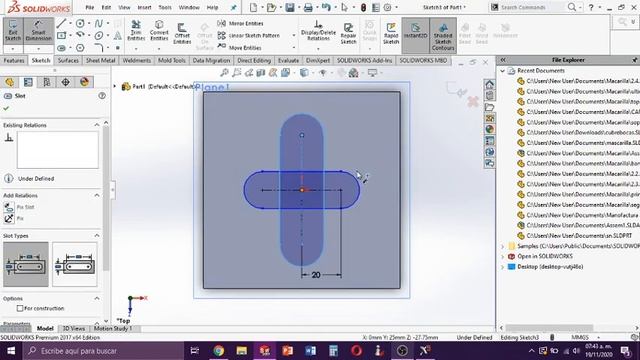Open the Tools menu

[165, 7]
